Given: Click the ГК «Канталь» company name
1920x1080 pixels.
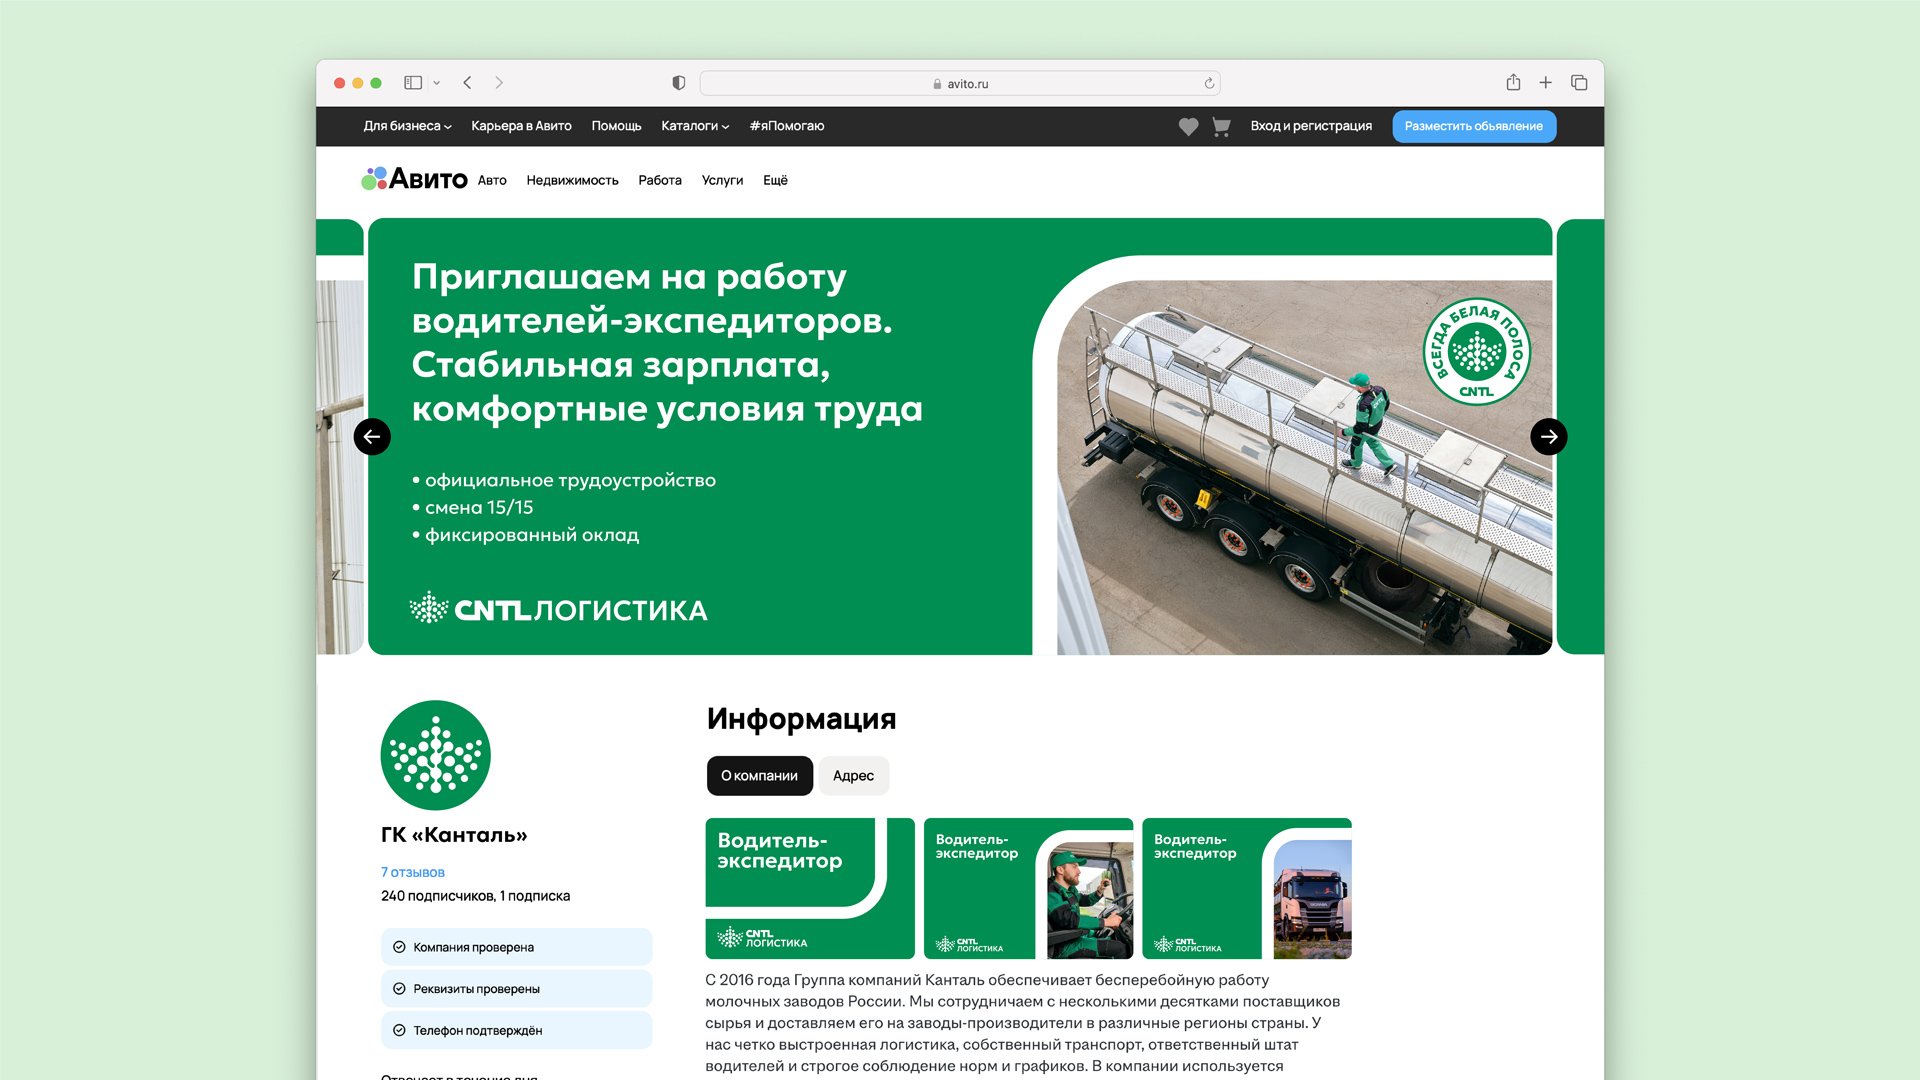Looking at the screenshot, I should click(454, 835).
